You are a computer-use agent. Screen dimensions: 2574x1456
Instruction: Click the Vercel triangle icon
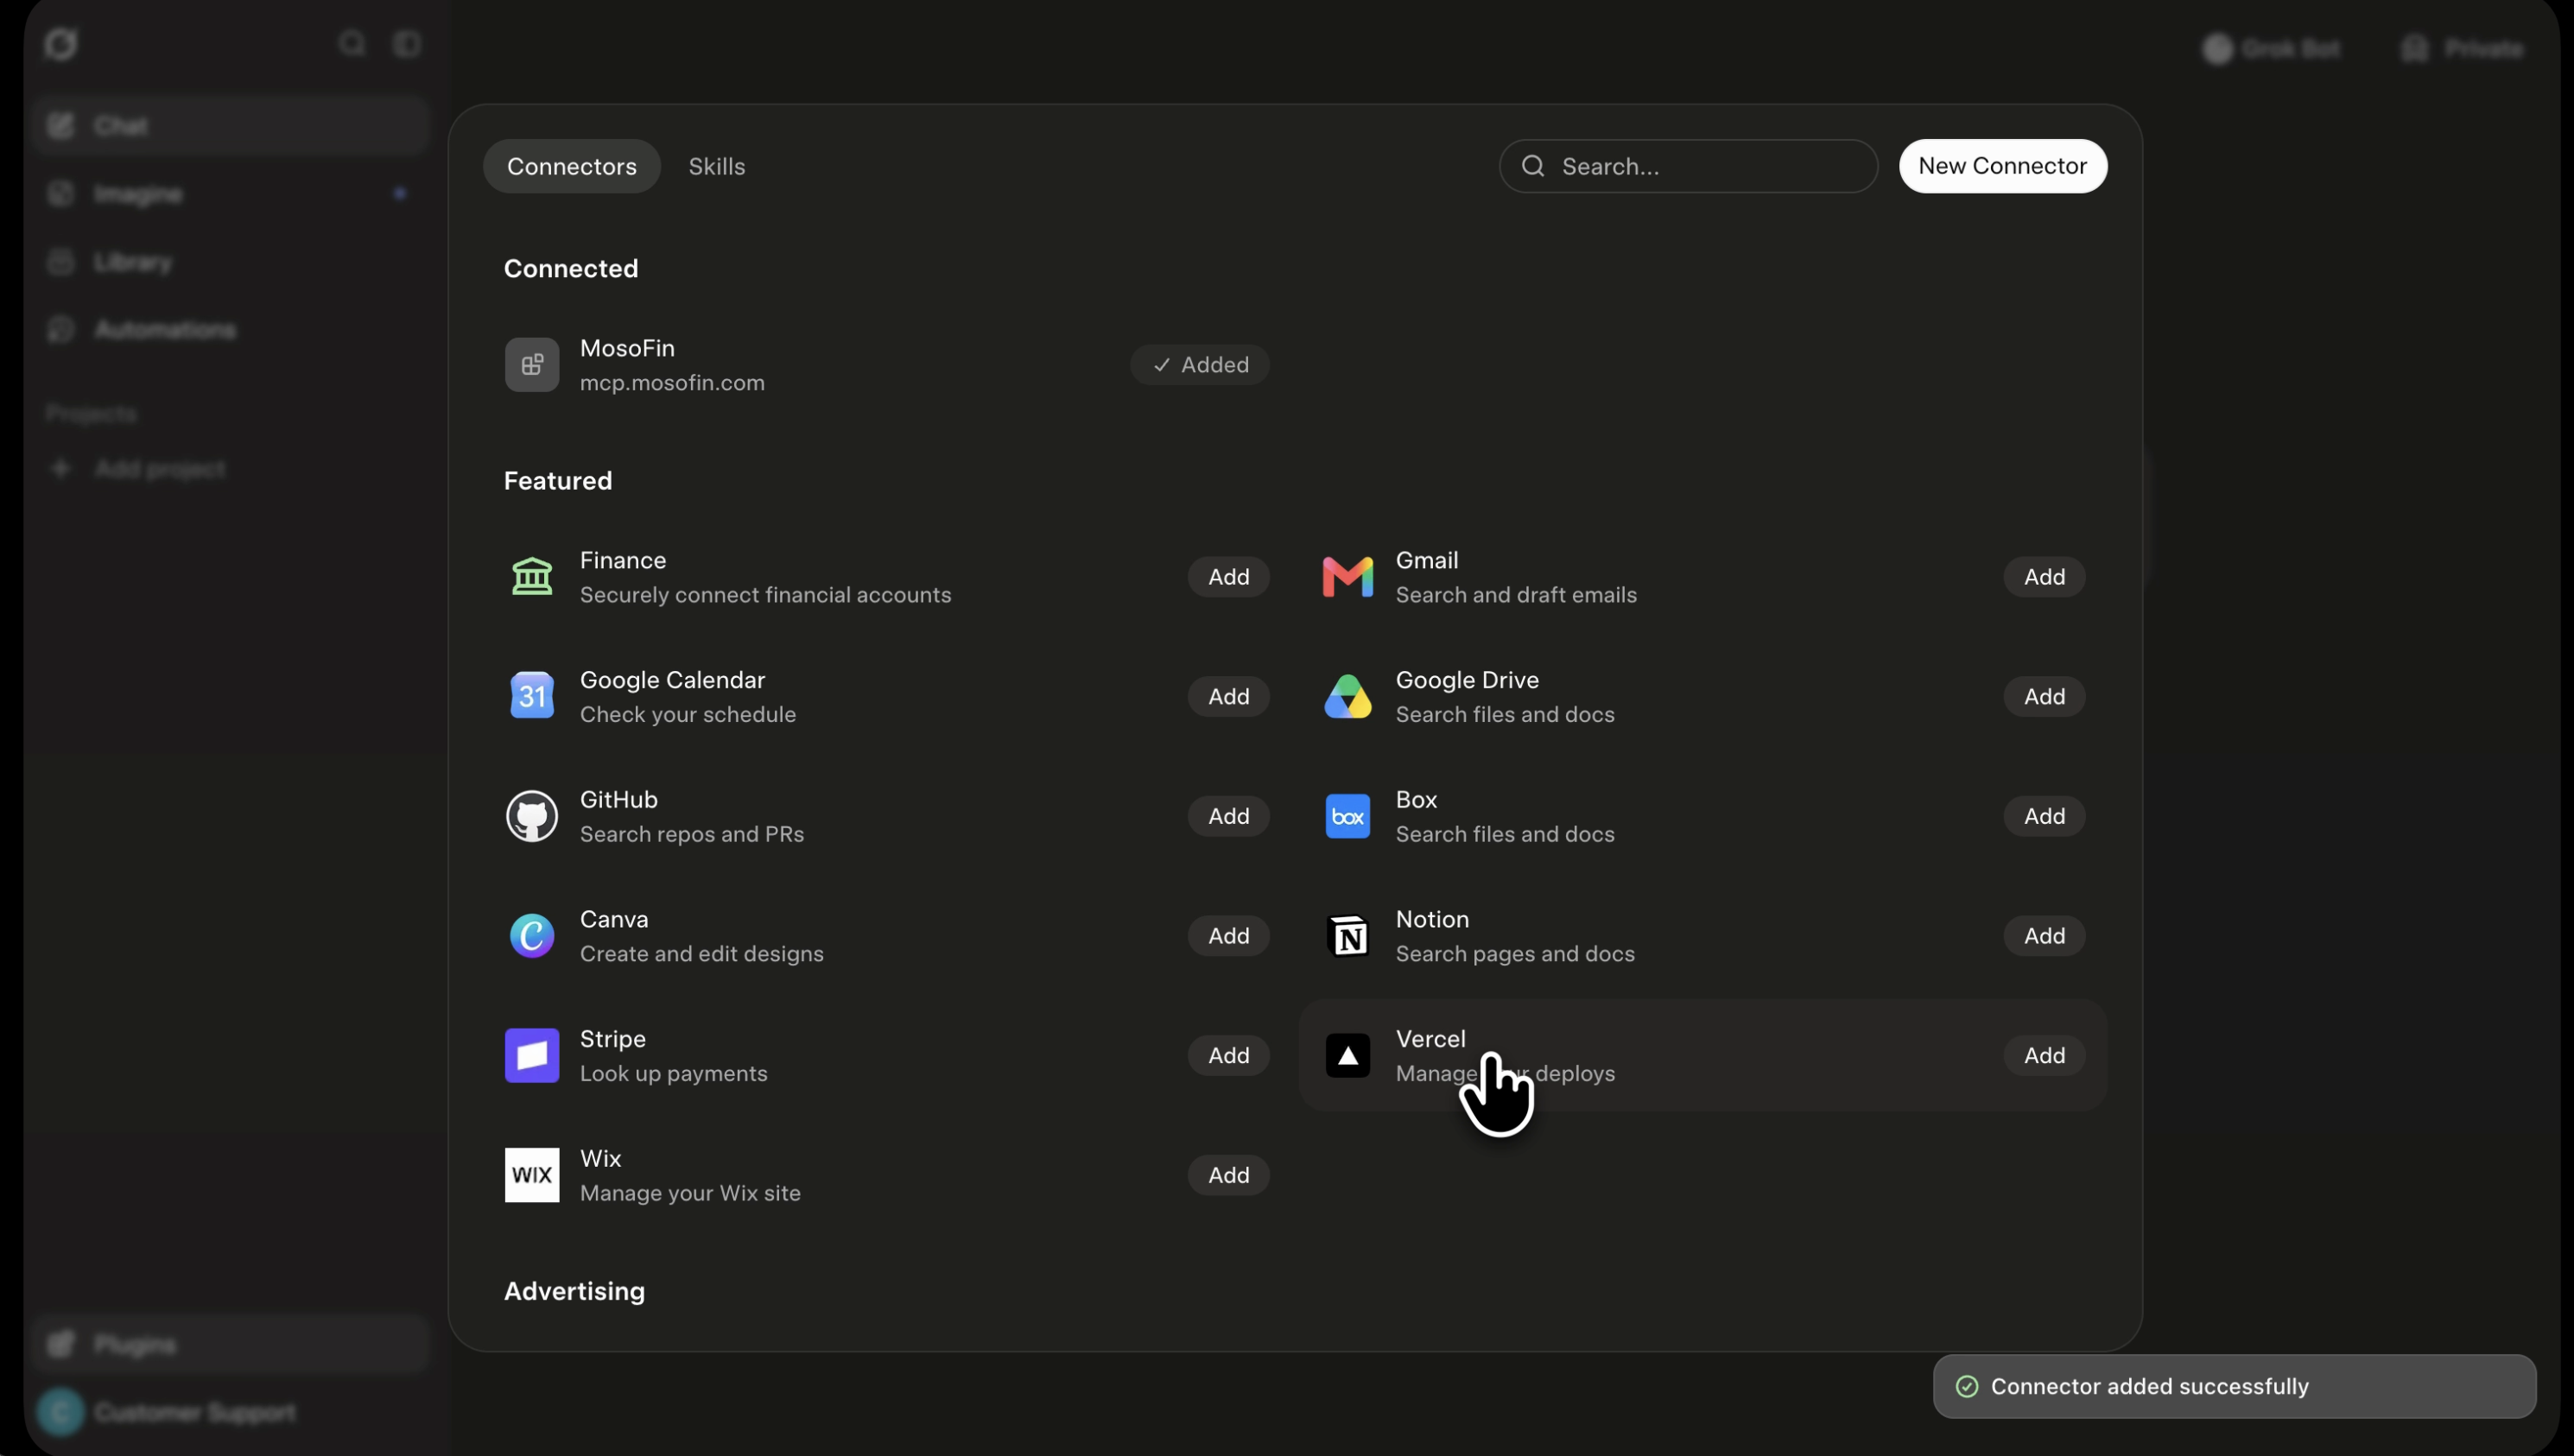[x=1347, y=1056]
